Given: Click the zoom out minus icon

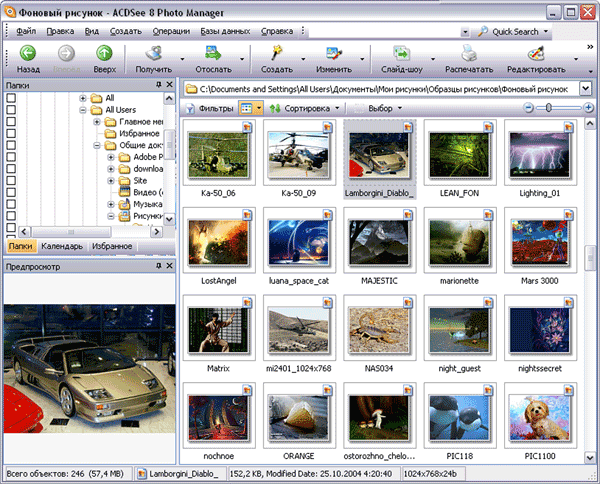Looking at the screenshot, I should (x=528, y=108).
